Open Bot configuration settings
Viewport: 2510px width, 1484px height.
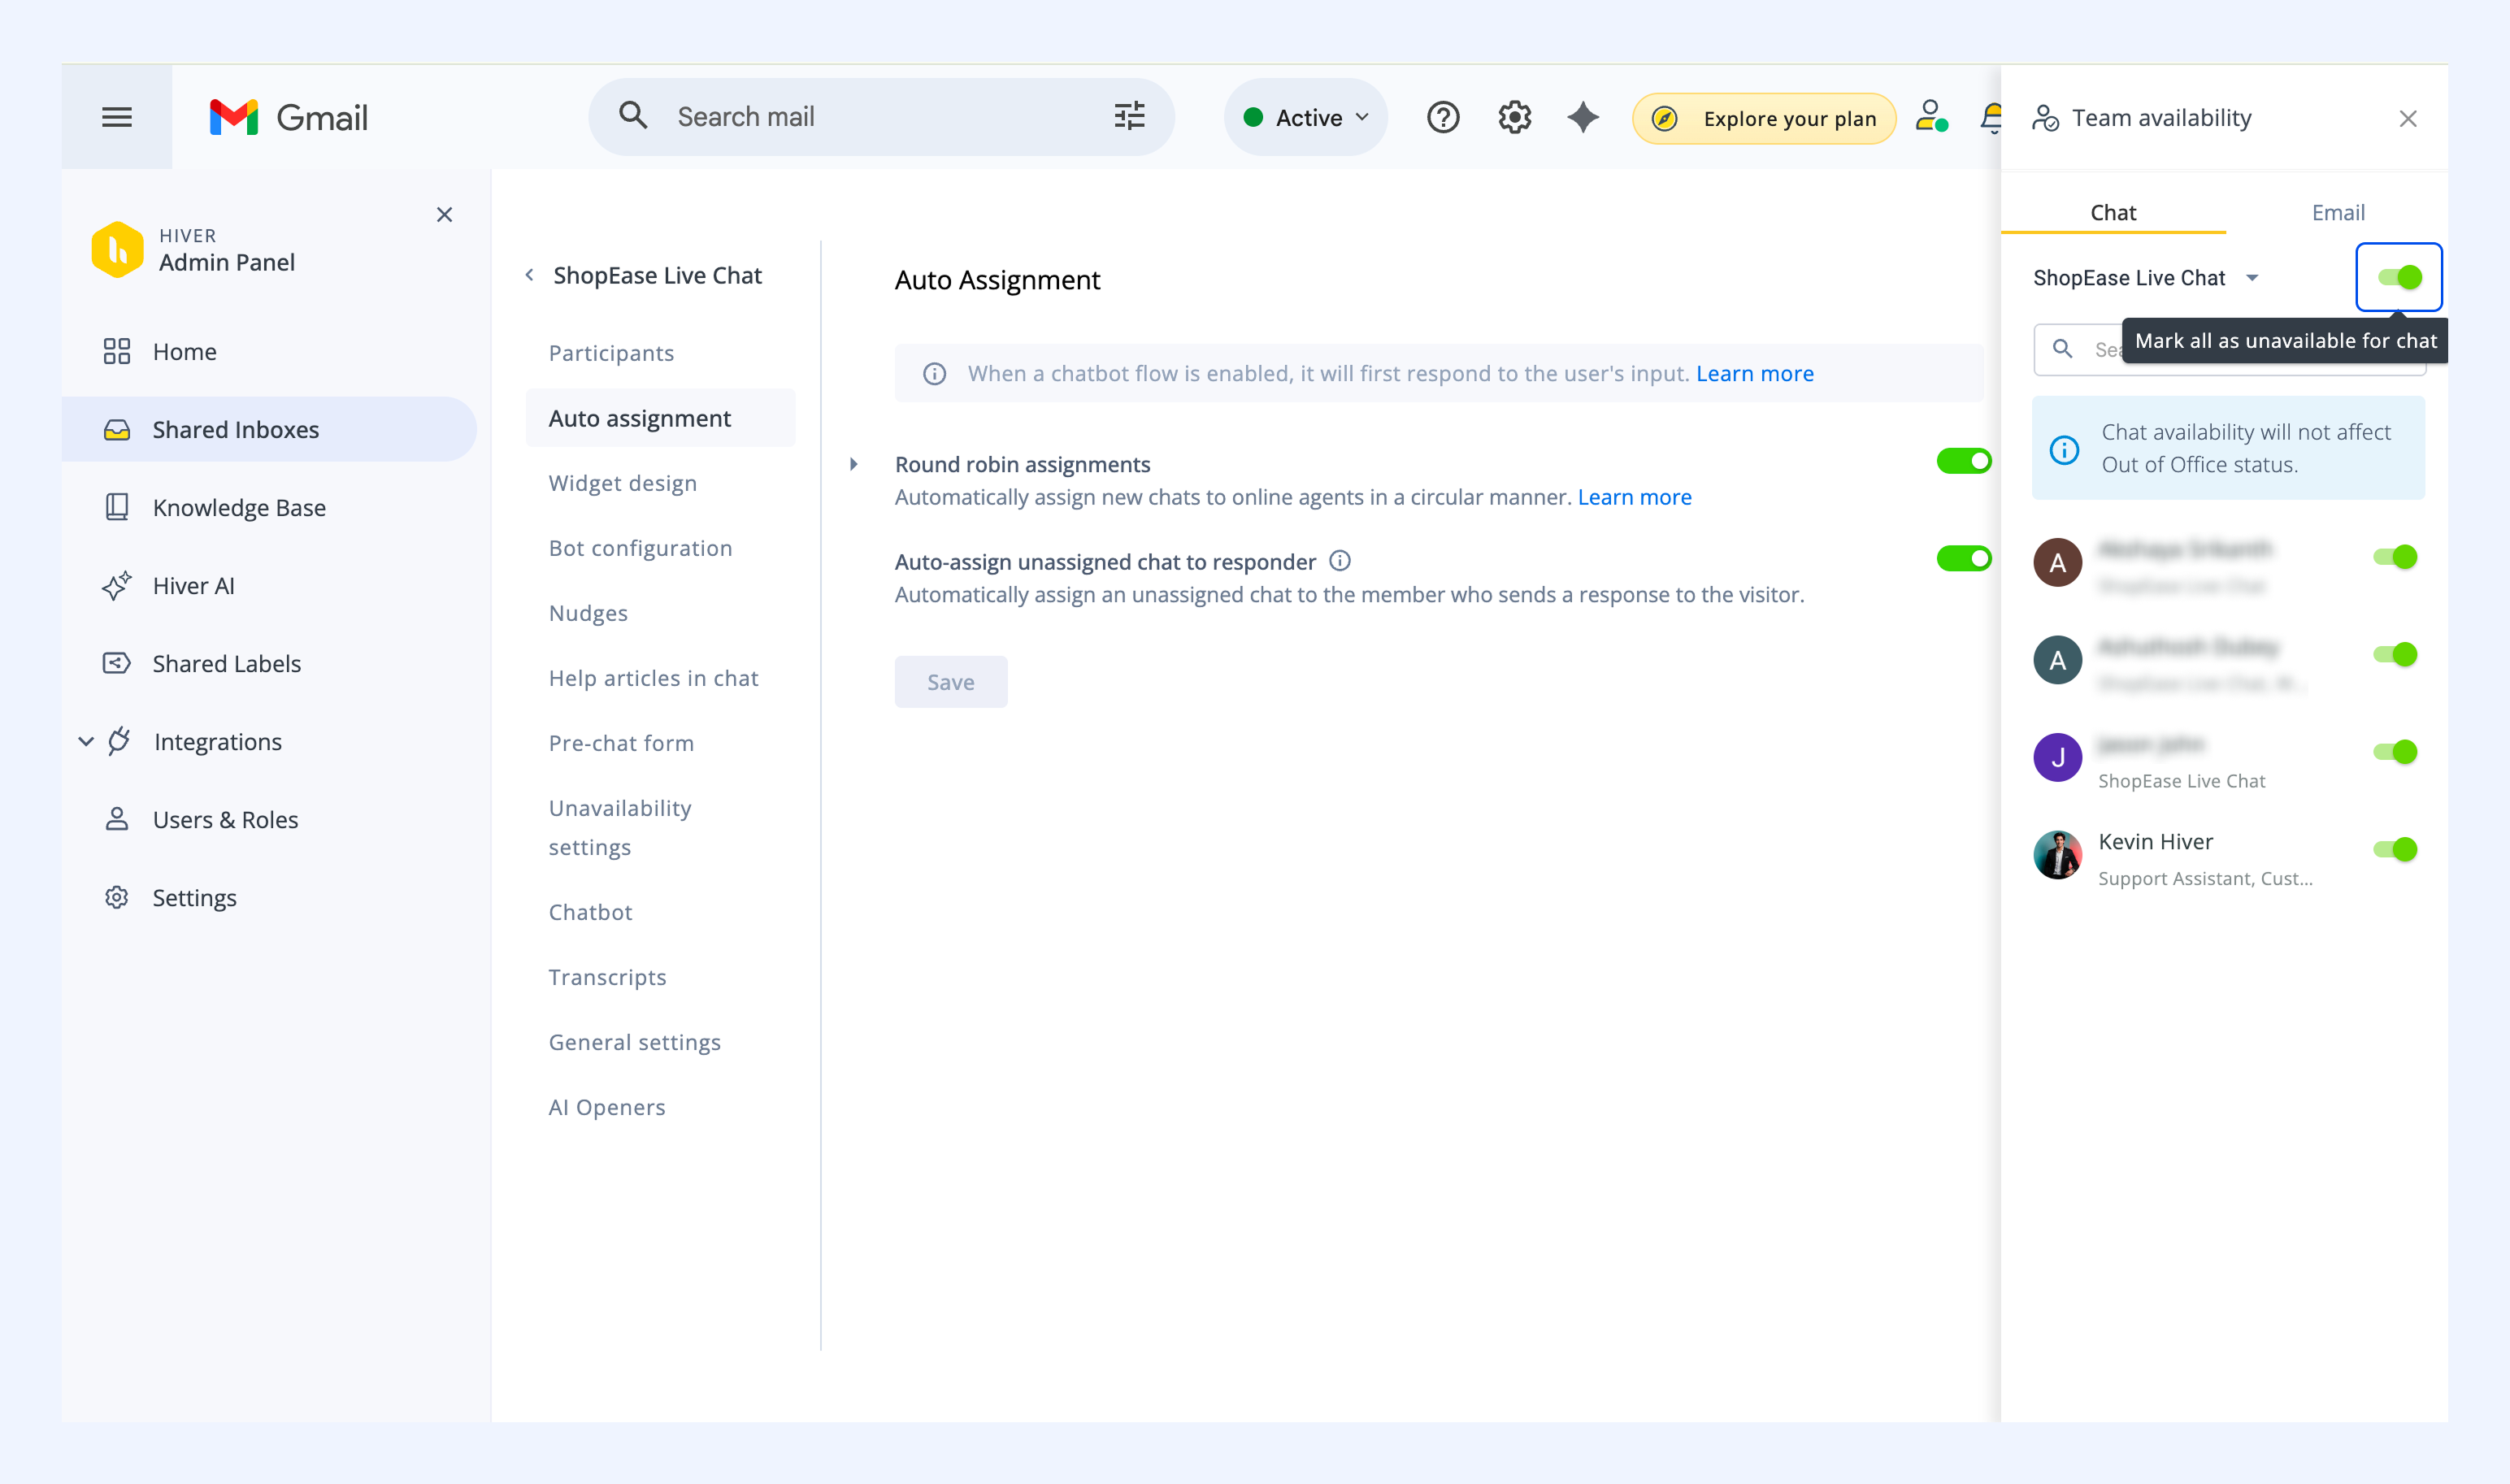click(x=640, y=548)
